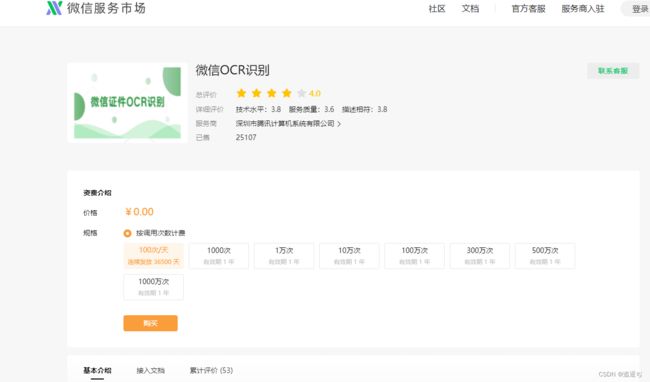
Task: Click the fifth gray rating star
Action: click(x=302, y=93)
